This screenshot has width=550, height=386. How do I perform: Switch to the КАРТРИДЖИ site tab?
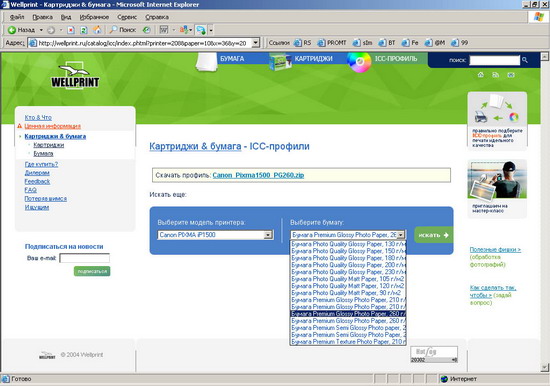coord(313,59)
